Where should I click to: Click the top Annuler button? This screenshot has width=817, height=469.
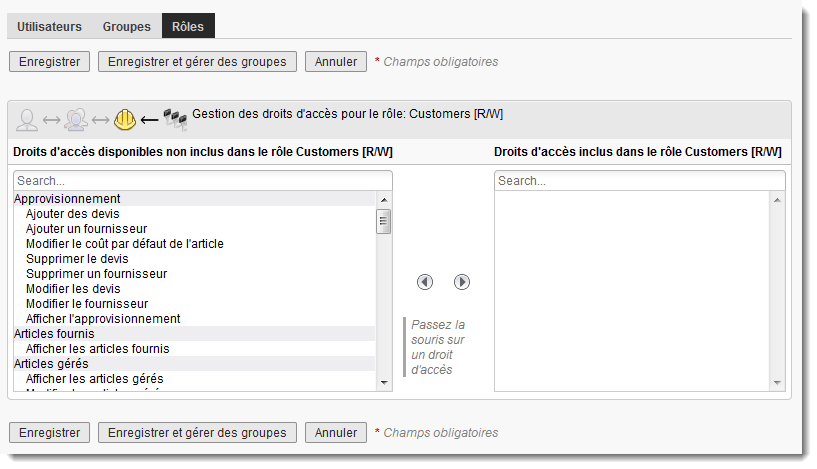click(x=336, y=61)
